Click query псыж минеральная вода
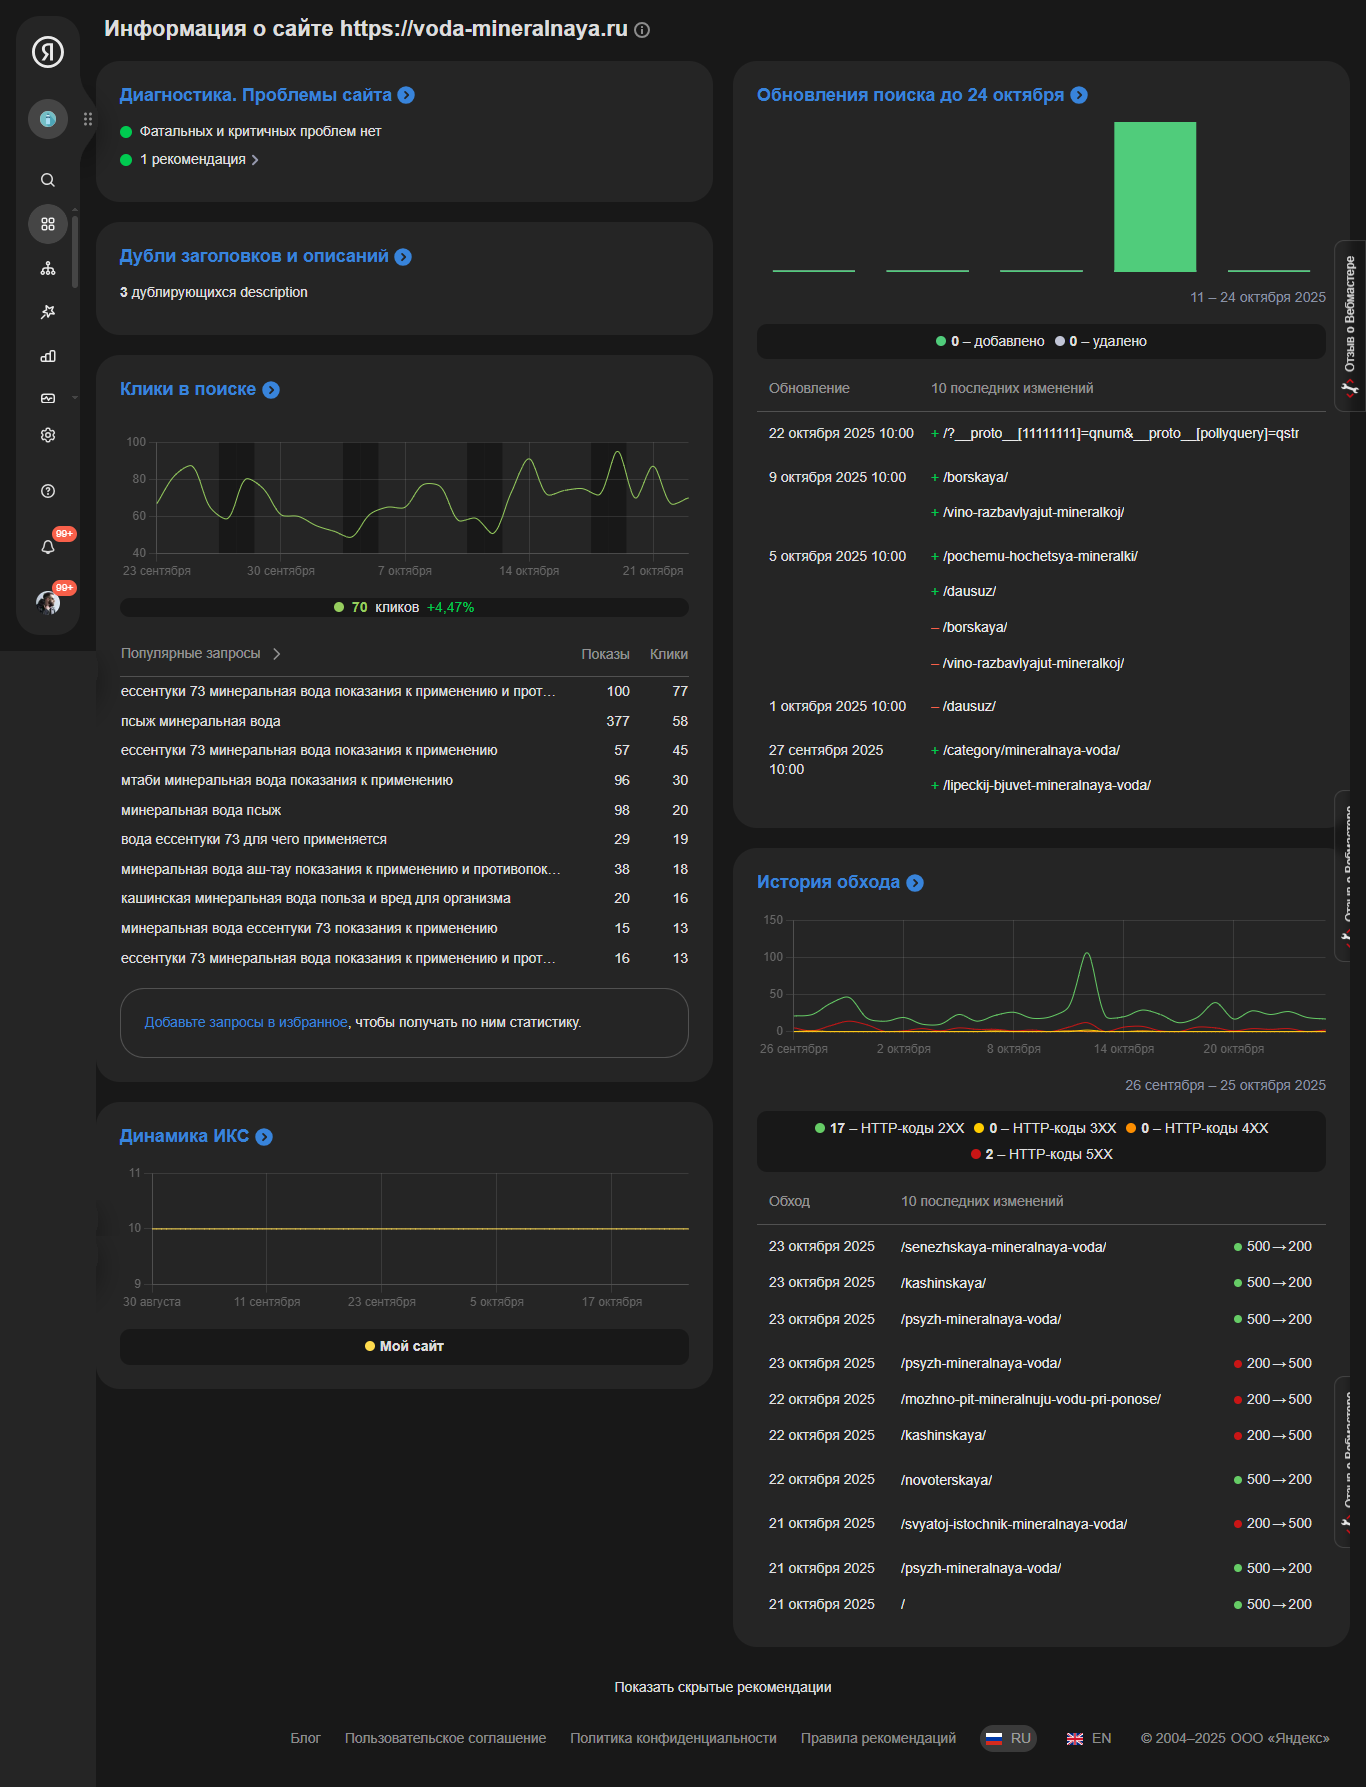The height and width of the screenshot is (1787, 1366). tap(200, 721)
